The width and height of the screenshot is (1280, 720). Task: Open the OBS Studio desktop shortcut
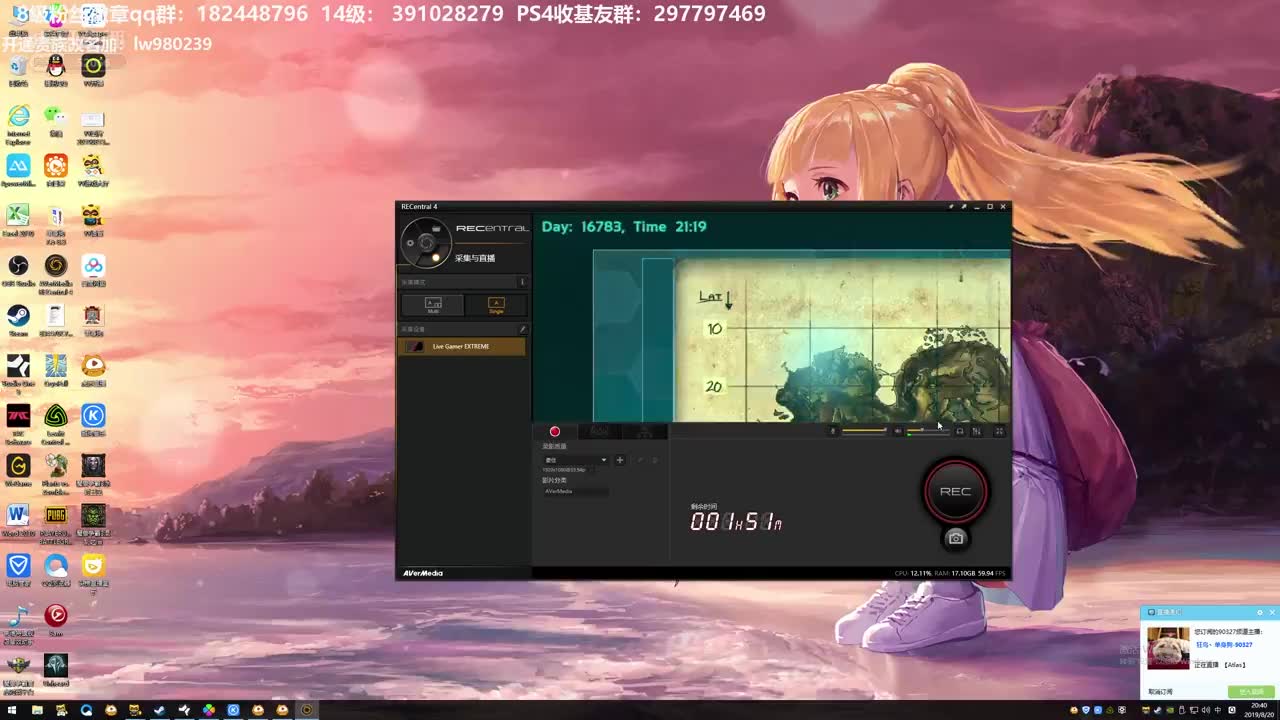pos(18,270)
